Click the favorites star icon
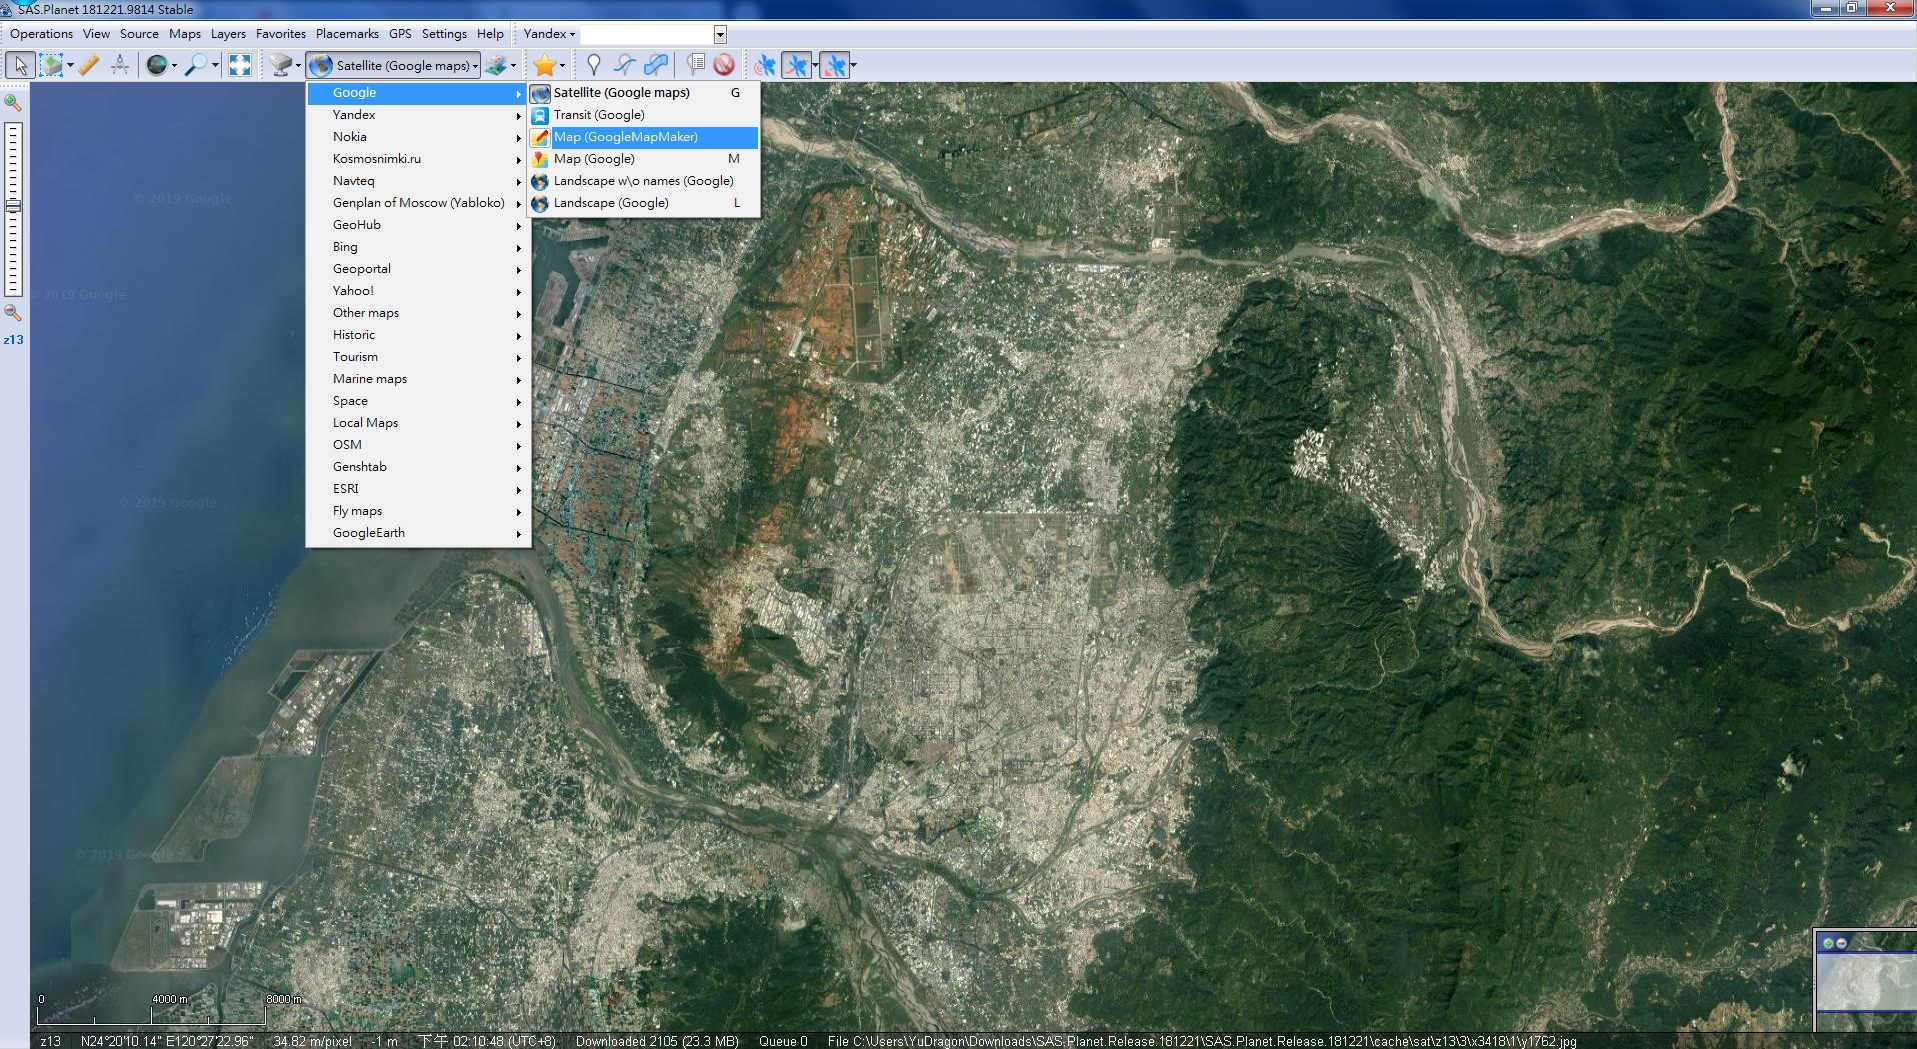1917x1049 pixels. click(544, 66)
